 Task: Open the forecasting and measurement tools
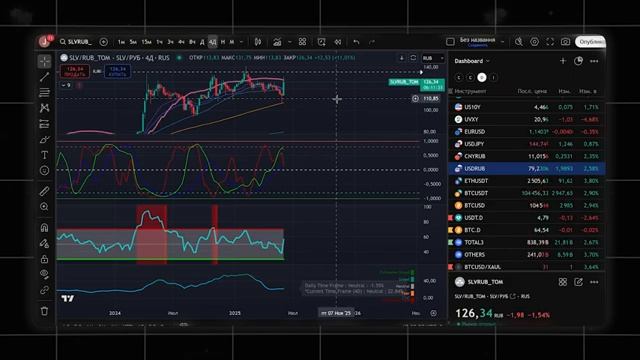coord(44,124)
